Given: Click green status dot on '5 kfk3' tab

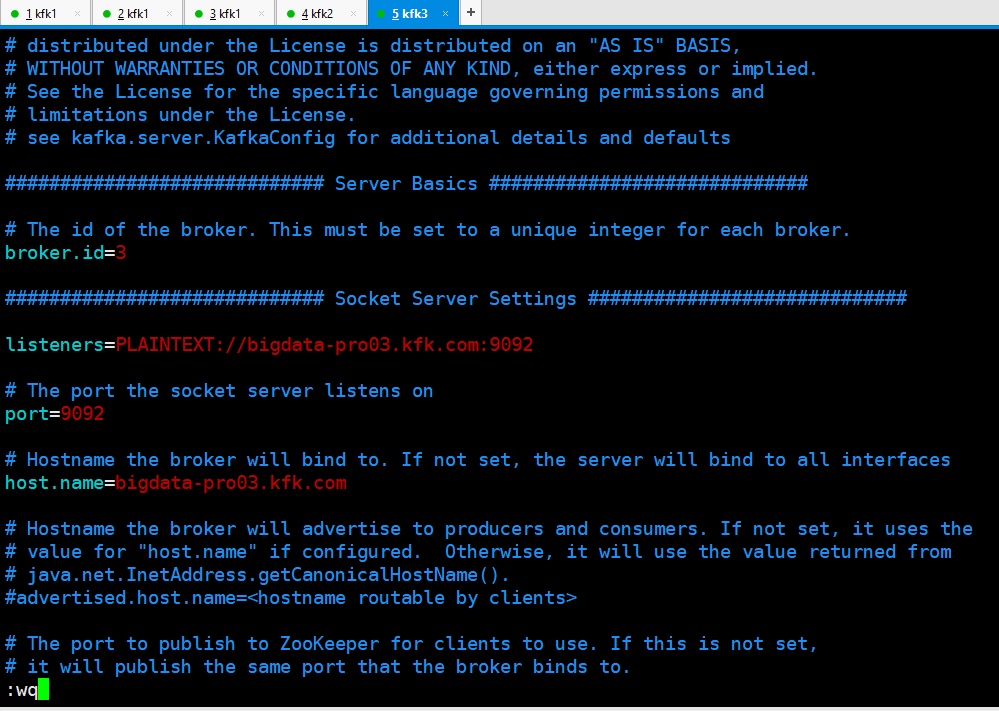Looking at the screenshot, I should tap(381, 14).
